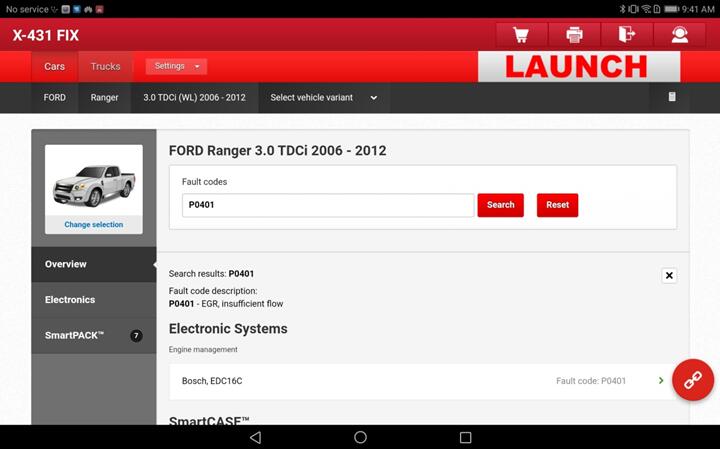The width and height of the screenshot is (720, 449).
Task: Open the user support headset icon
Action: point(680,35)
